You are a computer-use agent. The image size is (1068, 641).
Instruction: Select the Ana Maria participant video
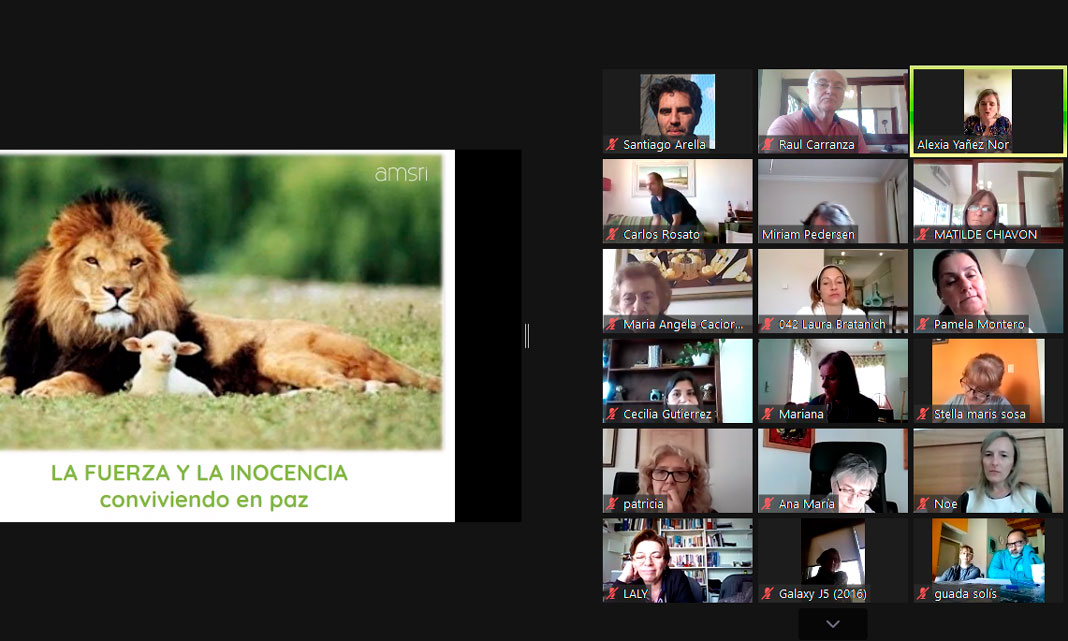pyautogui.click(x=832, y=468)
